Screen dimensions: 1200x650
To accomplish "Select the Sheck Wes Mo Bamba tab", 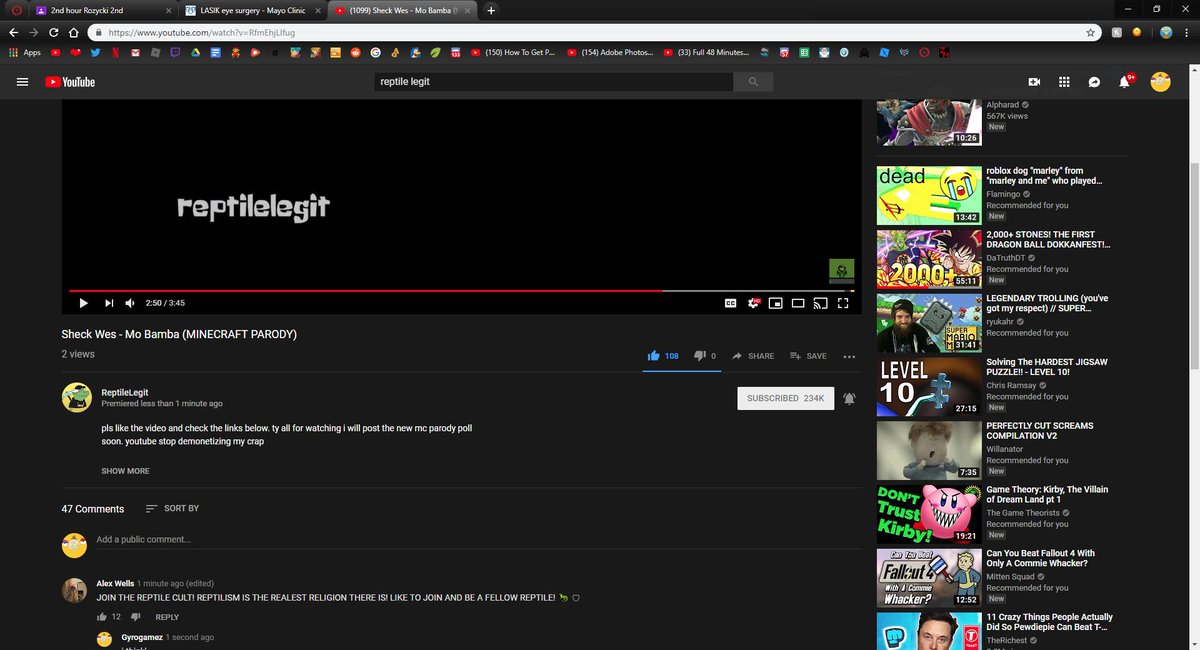I will point(403,10).
